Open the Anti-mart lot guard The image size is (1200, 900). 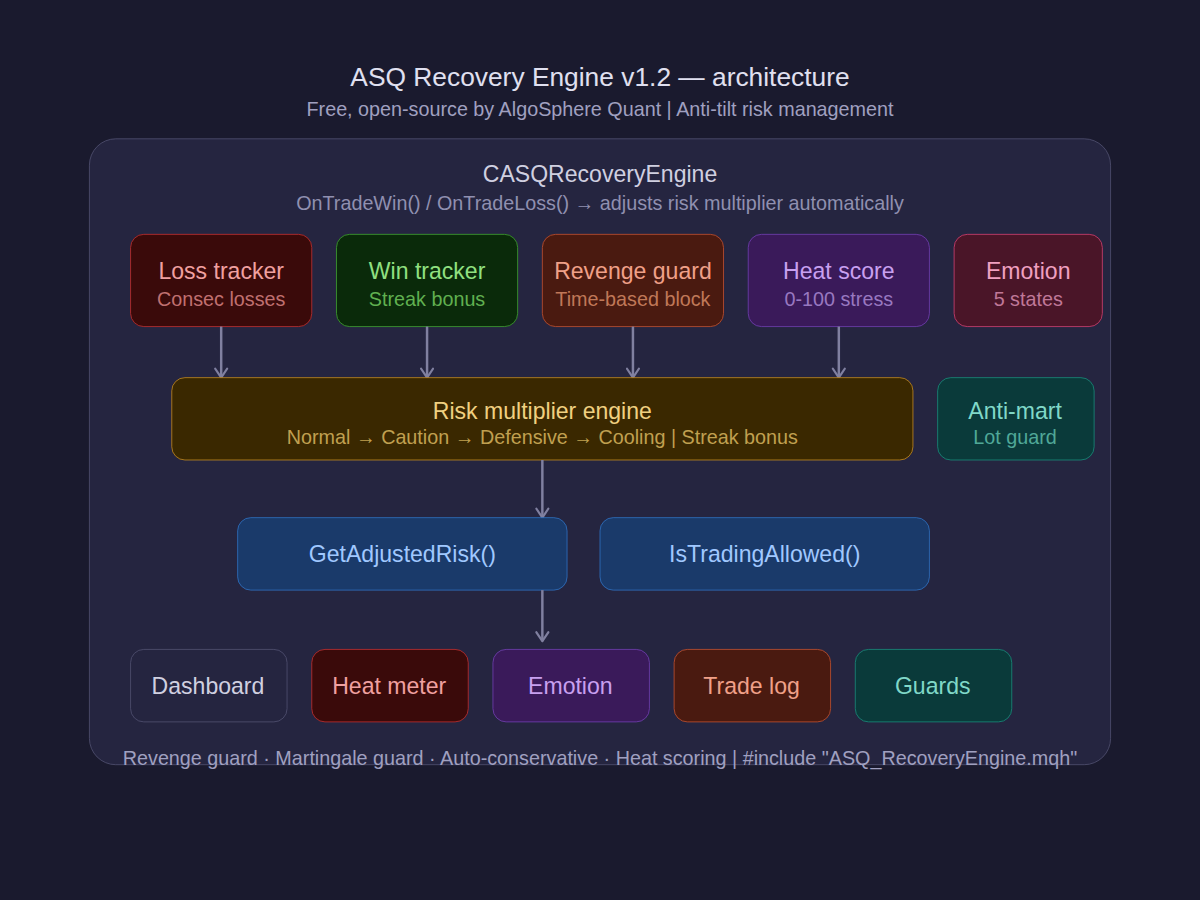pos(1015,419)
